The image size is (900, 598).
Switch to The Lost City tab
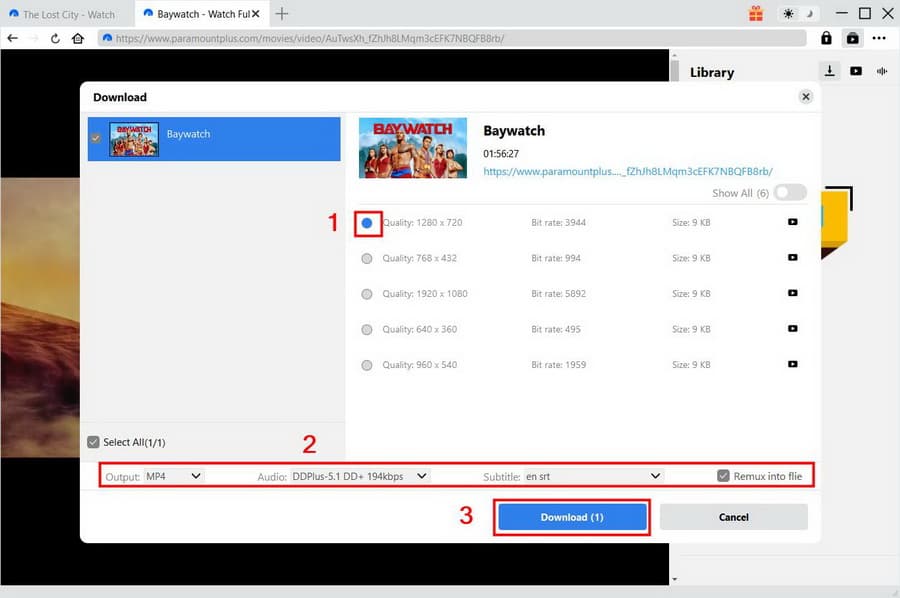click(66, 14)
